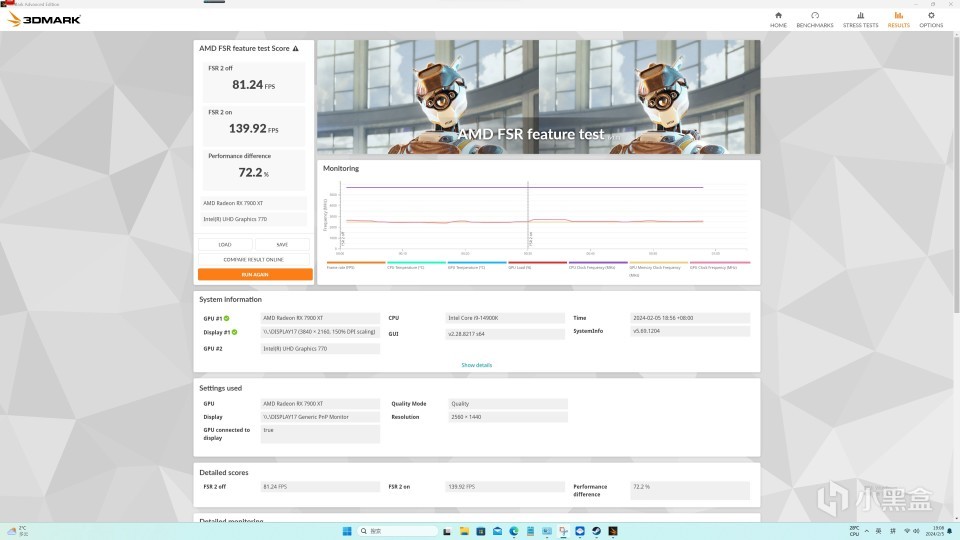Screen dimensions: 960x540
Task: Expand system information with Show details
Action: pos(476,365)
